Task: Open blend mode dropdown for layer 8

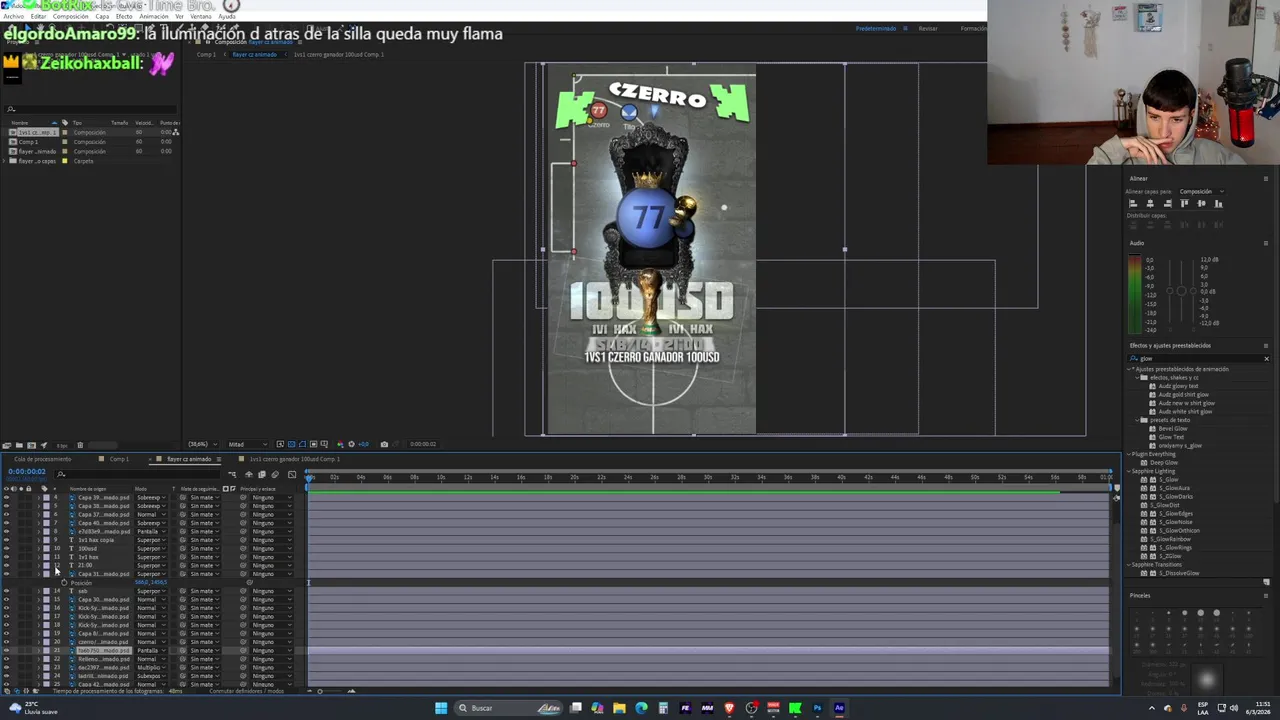Action: (x=151, y=532)
